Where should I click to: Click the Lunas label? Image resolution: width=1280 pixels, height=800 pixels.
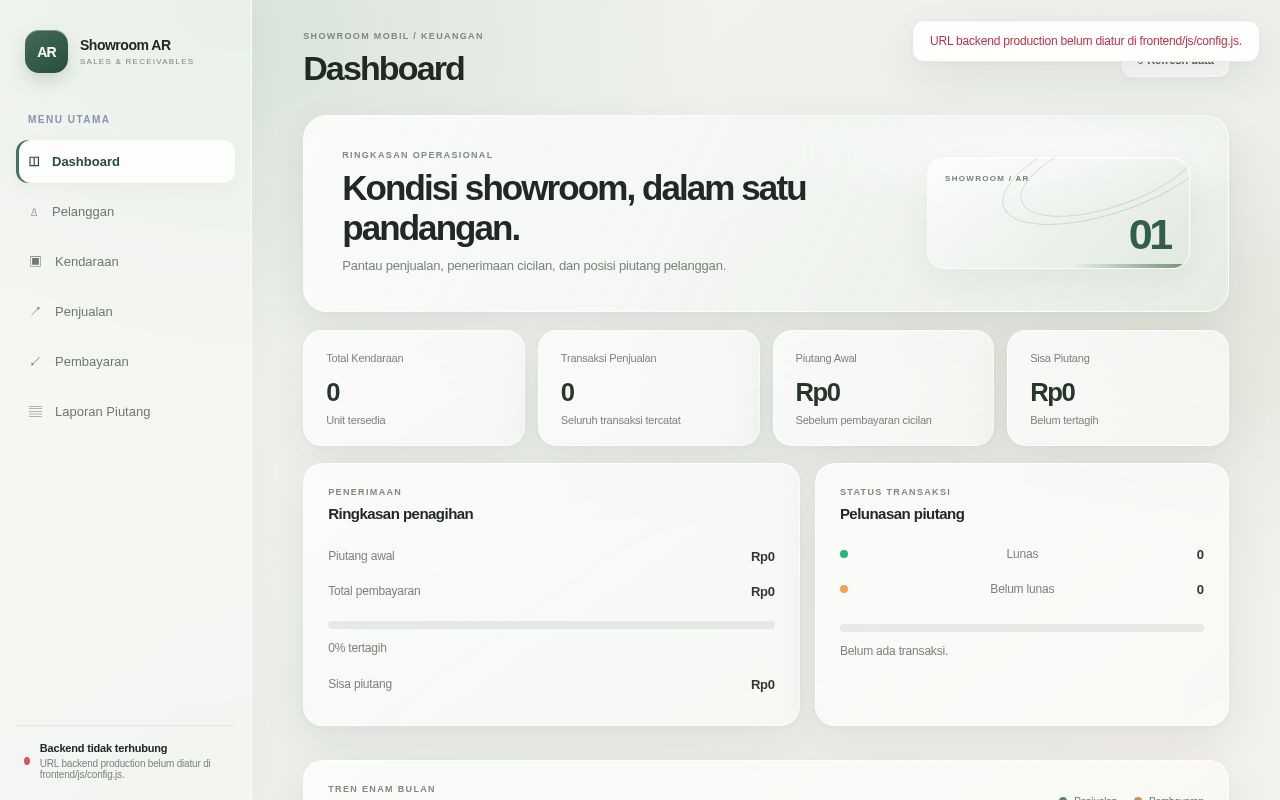(x=1022, y=554)
